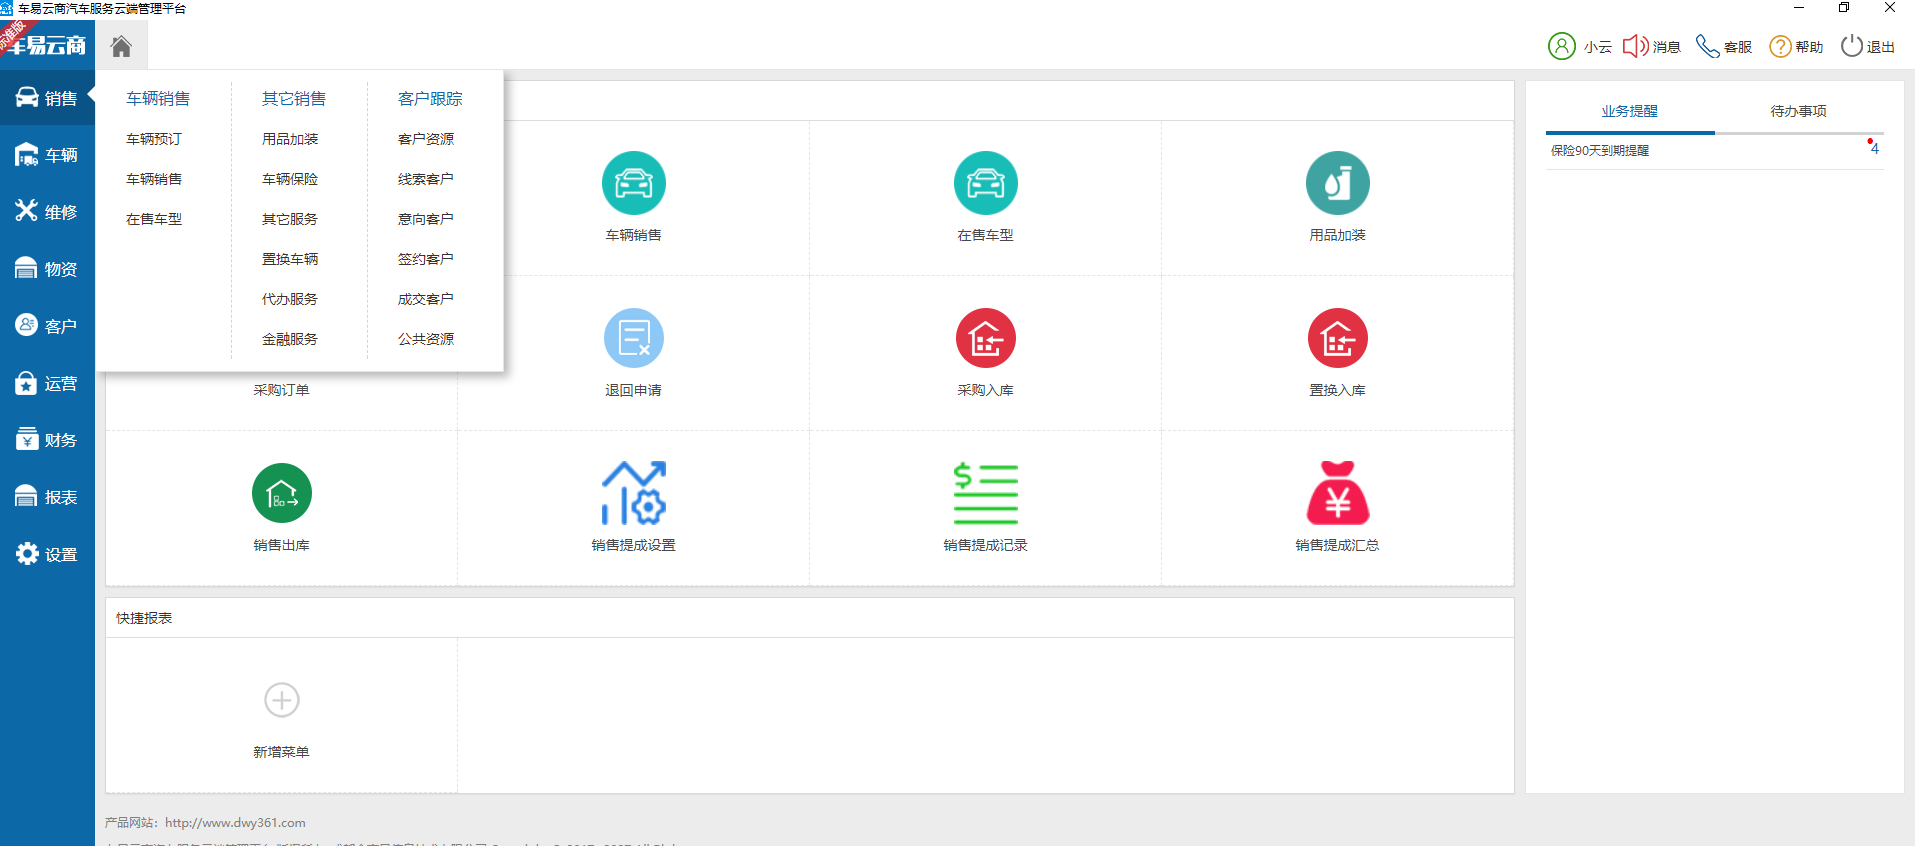Open the 销售 sidebar module
This screenshot has height=846, width=1915.
click(x=47, y=98)
